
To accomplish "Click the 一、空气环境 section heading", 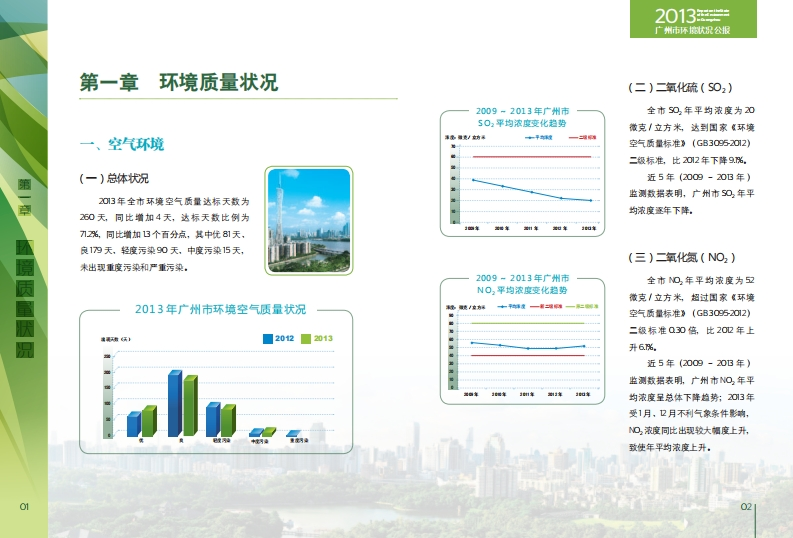I will [122, 145].
